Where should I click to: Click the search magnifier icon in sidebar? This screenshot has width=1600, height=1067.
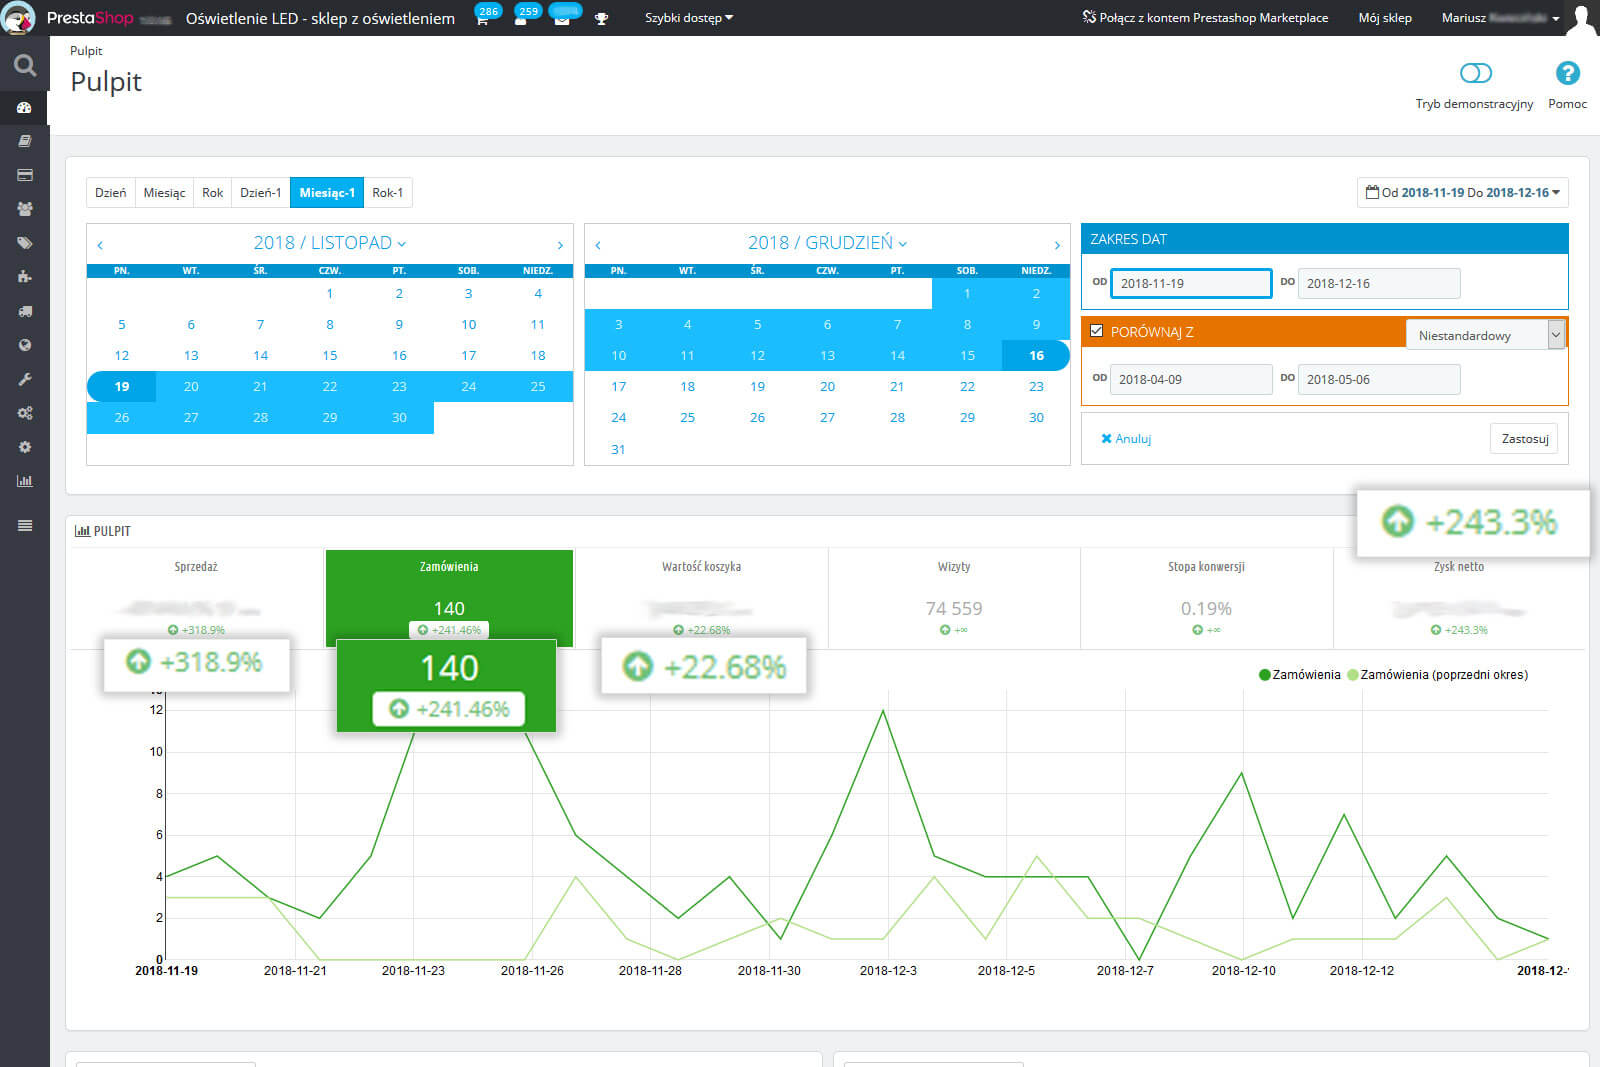[x=24, y=66]
